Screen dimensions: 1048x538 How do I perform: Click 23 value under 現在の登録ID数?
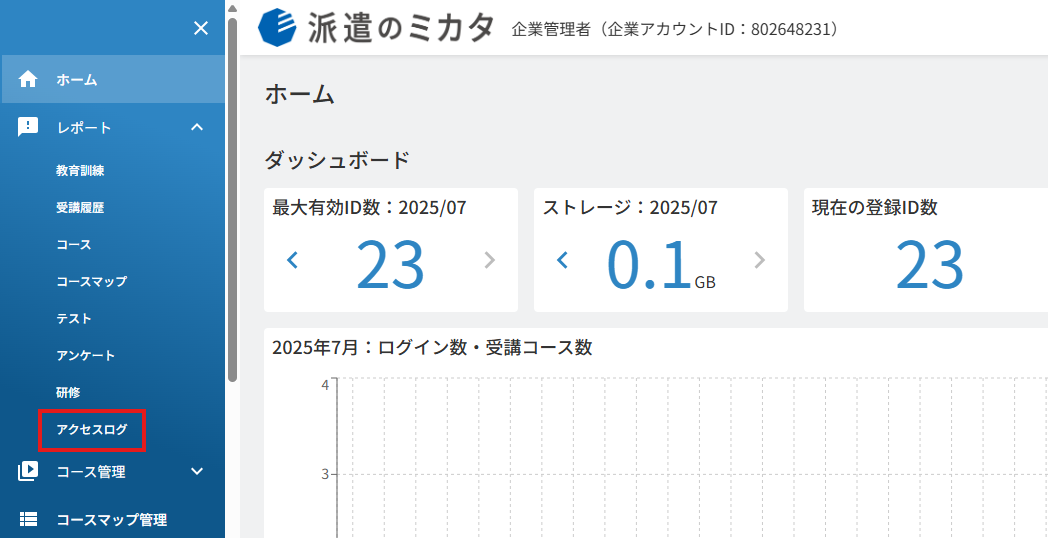coord(929,265)
